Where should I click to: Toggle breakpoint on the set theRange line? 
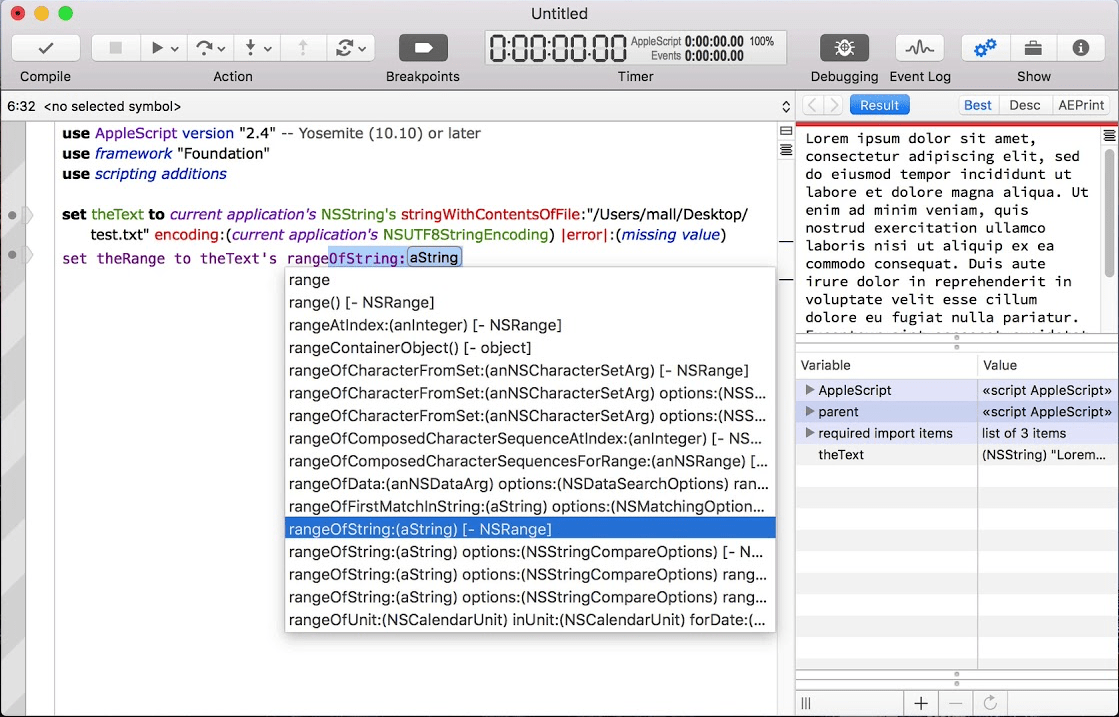(12, 255)
